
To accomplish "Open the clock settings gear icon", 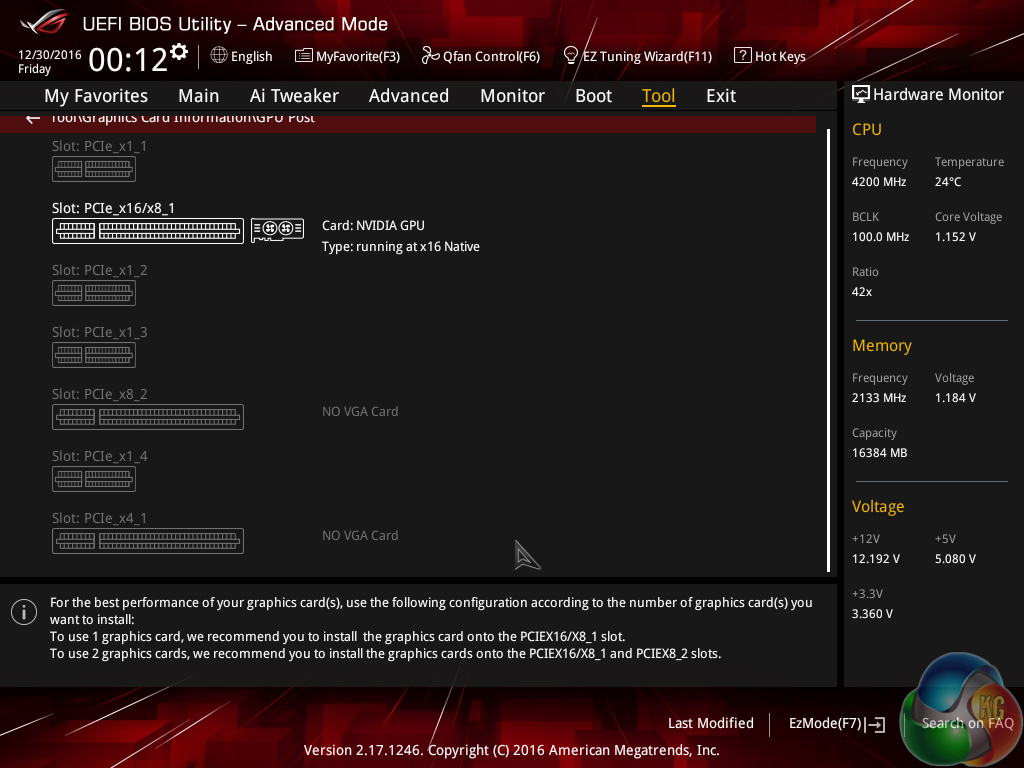I will pos(179,52).
